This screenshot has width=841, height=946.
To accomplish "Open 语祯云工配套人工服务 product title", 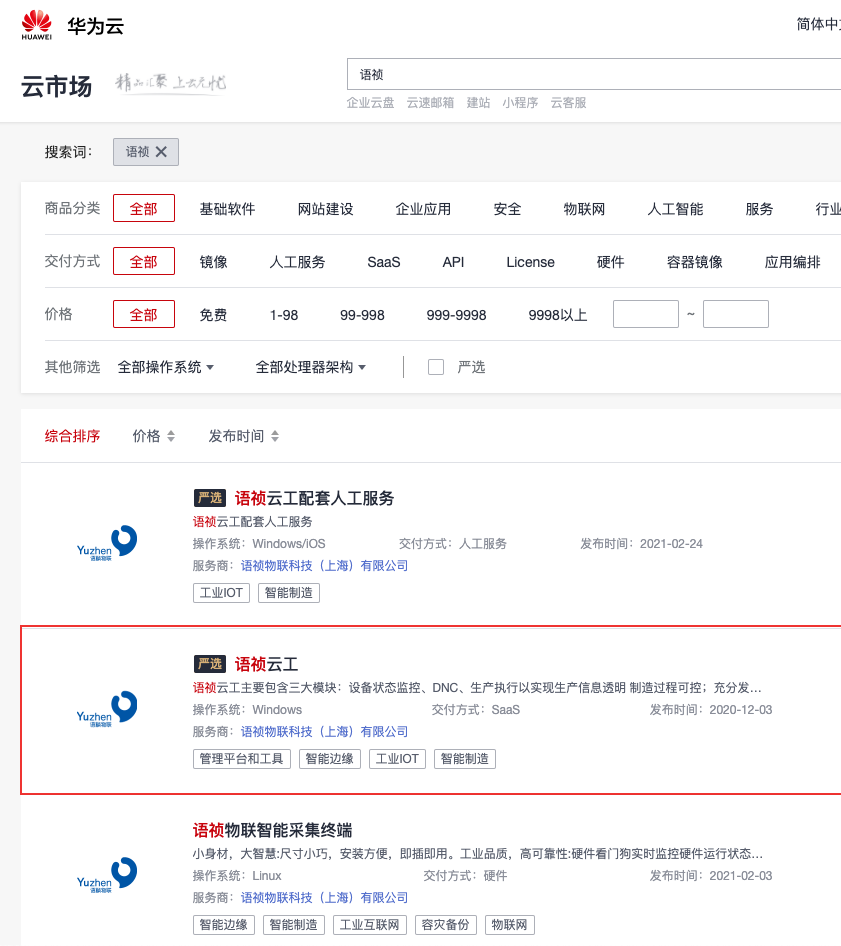I will pos(314,498).
